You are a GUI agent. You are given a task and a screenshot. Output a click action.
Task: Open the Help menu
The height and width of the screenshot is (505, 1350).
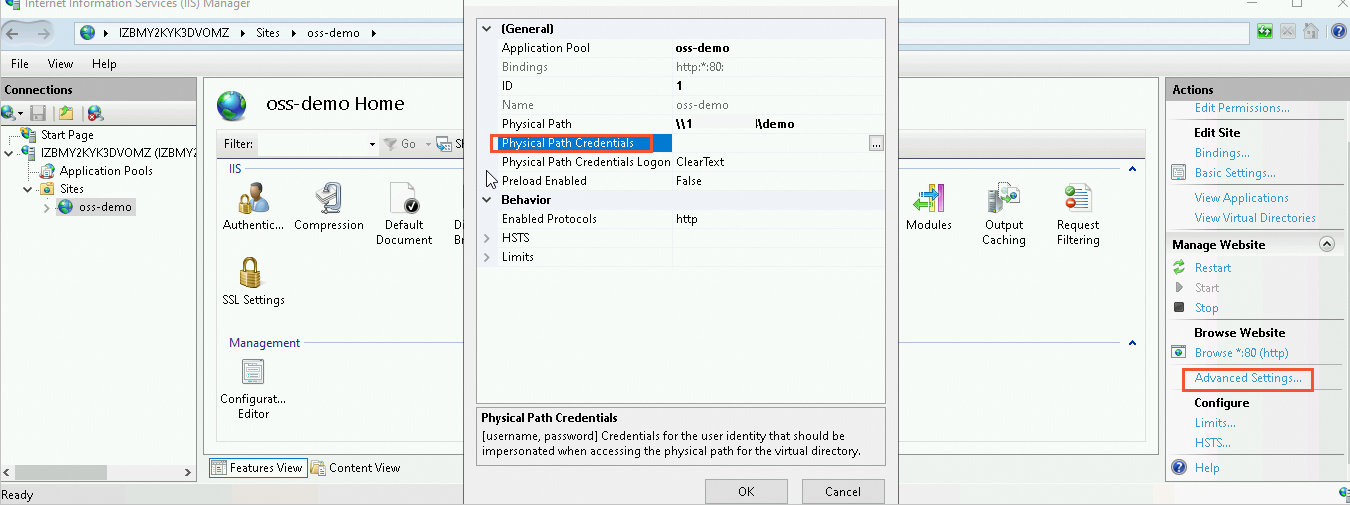[104, 63]
